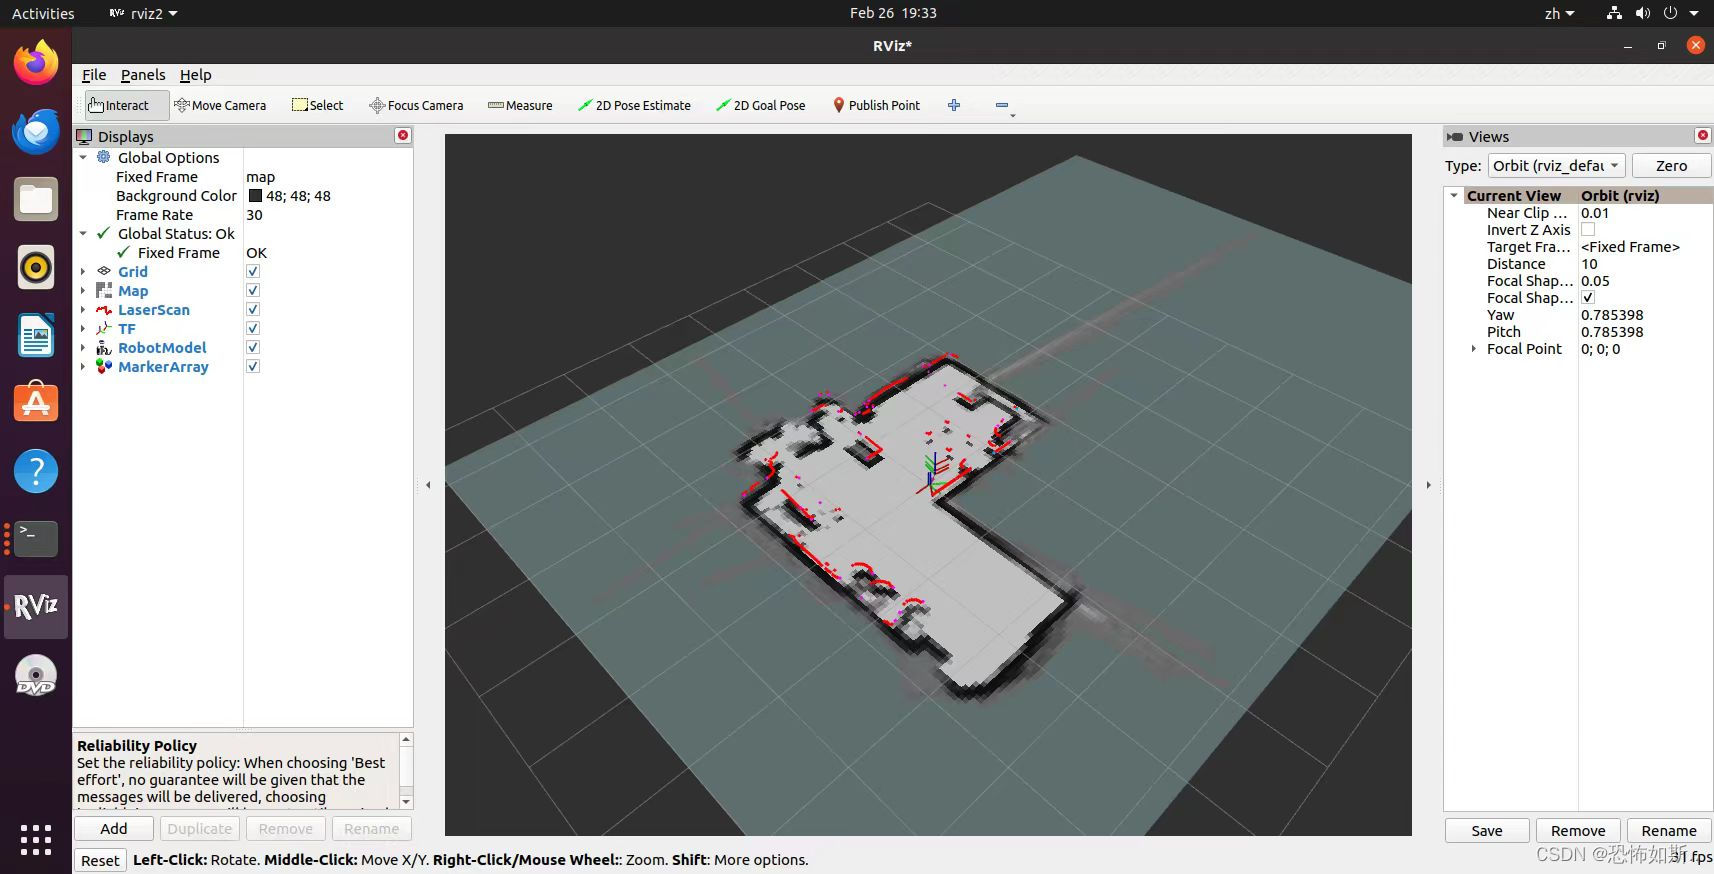Expand the Focal Point property
This screenshot has width=1714, height=874.
click(1473, 349)
